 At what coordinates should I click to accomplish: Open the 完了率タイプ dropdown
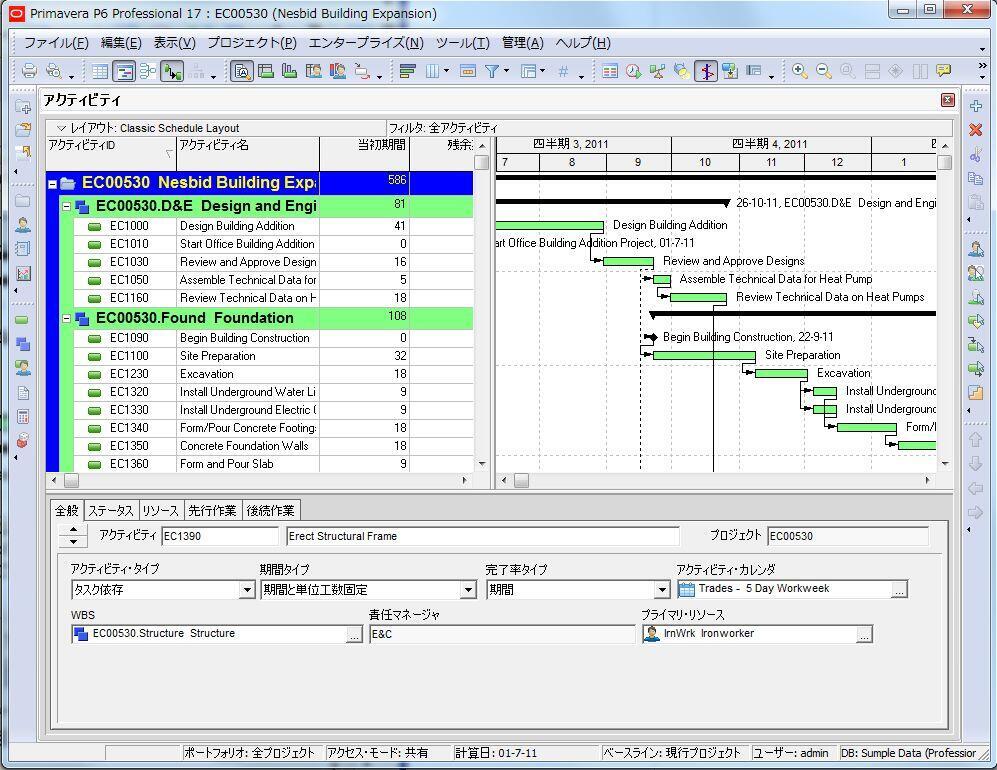[x=662, y=589]
